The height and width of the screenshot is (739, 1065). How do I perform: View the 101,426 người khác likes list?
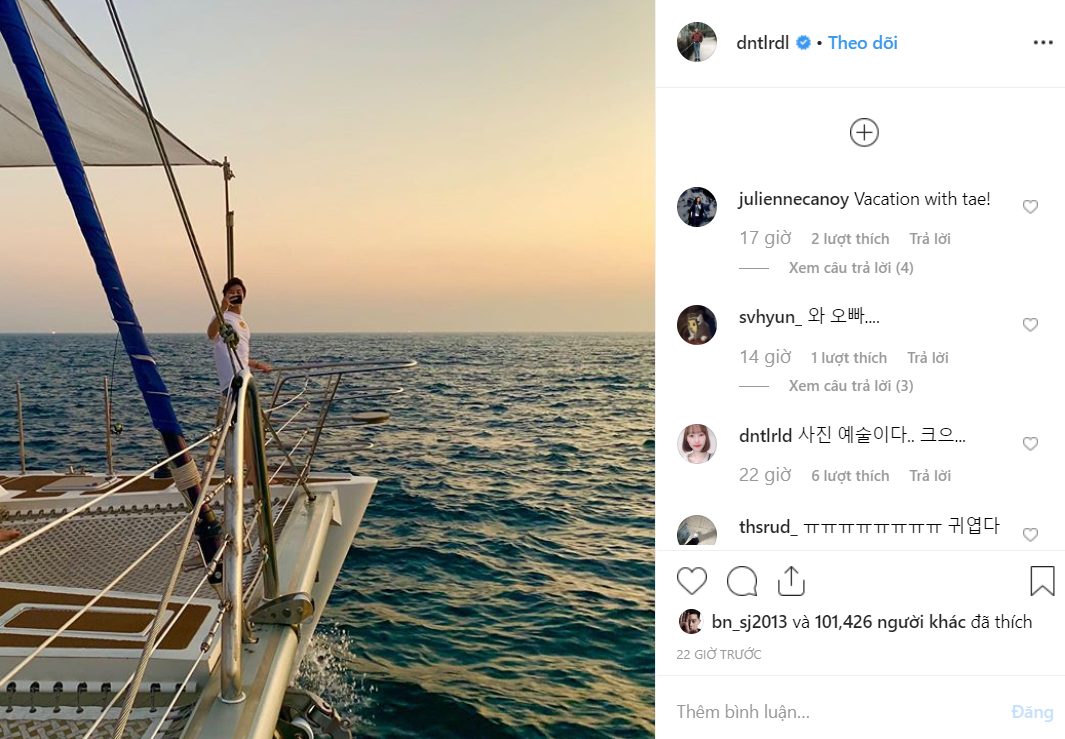point(890,622)
